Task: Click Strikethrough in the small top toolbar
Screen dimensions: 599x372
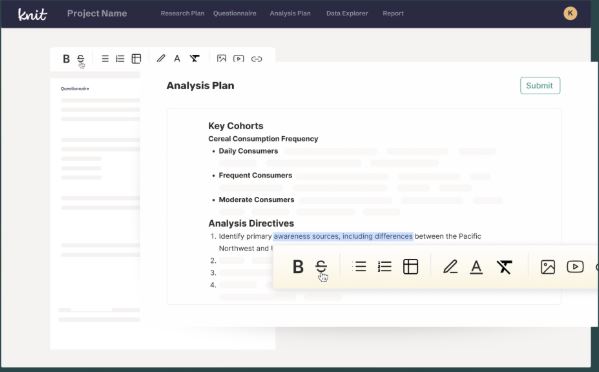Action: tap(81, 59)
